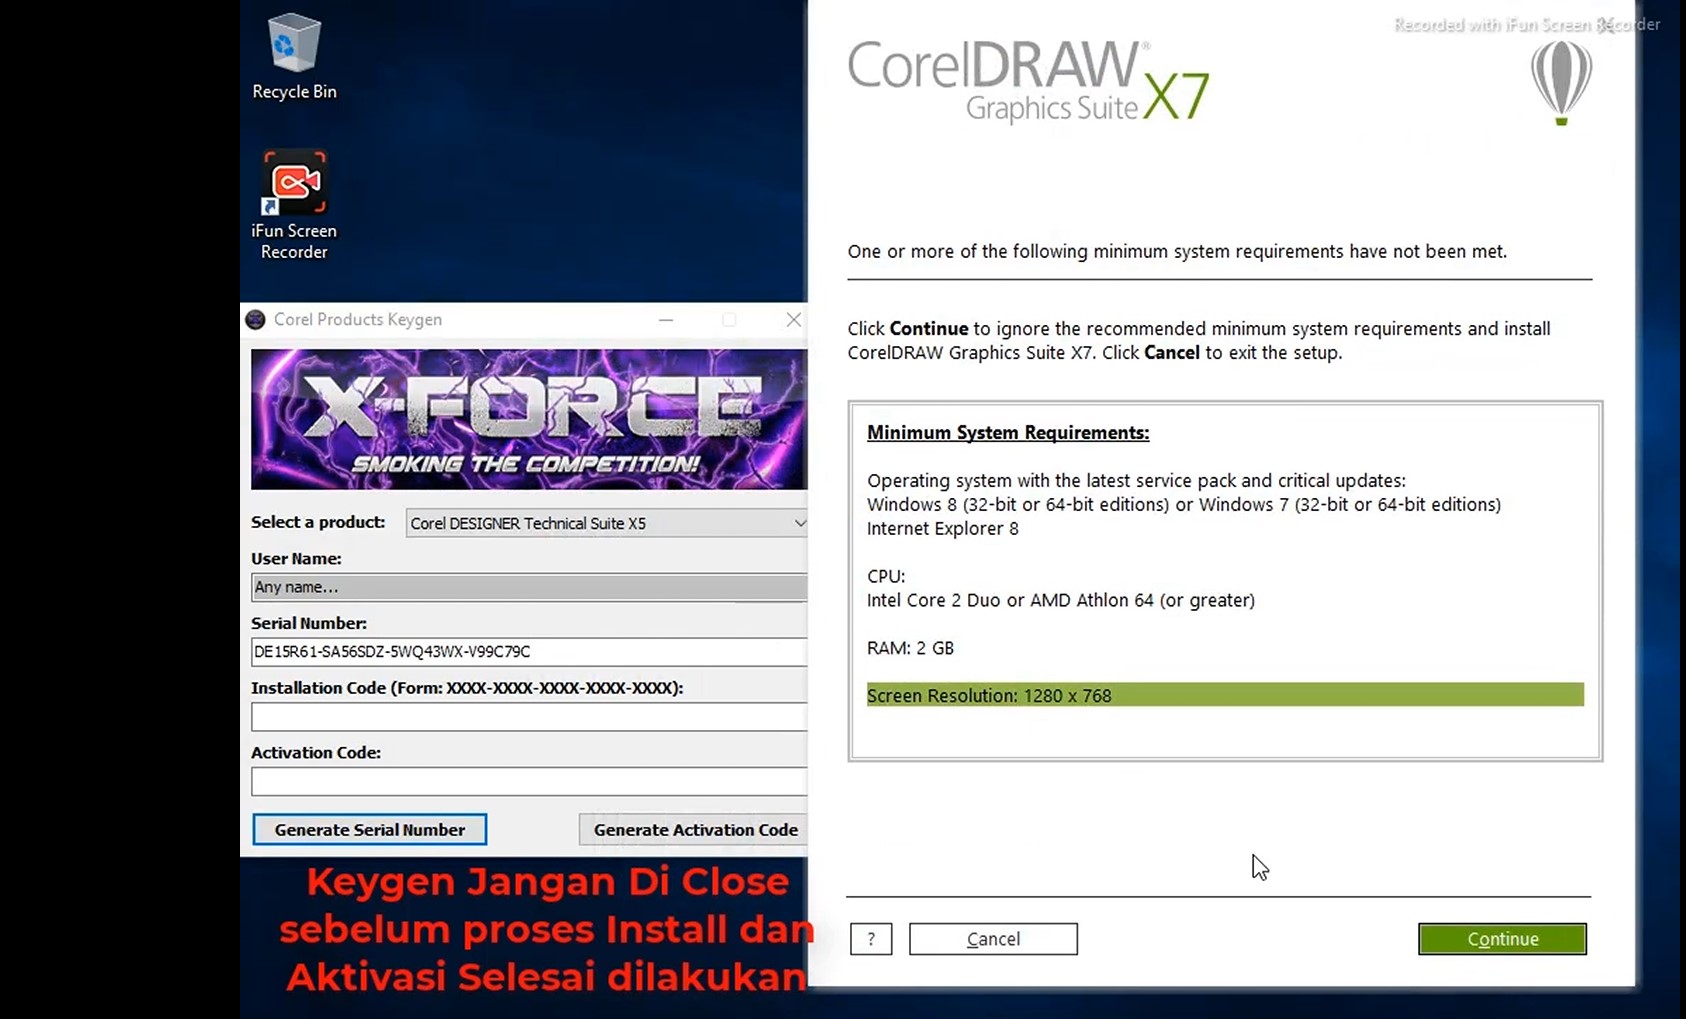Click the Minimum System Requirements heading
The height and width of the screenshot is (1019, 1686).
(1008, 433)
